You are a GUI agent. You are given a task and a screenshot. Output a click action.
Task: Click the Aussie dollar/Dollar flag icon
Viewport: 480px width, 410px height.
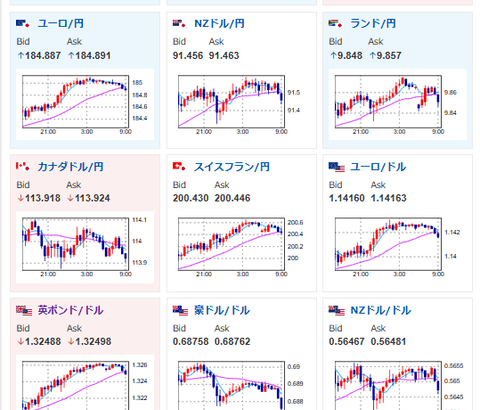[x=180, y=310]
